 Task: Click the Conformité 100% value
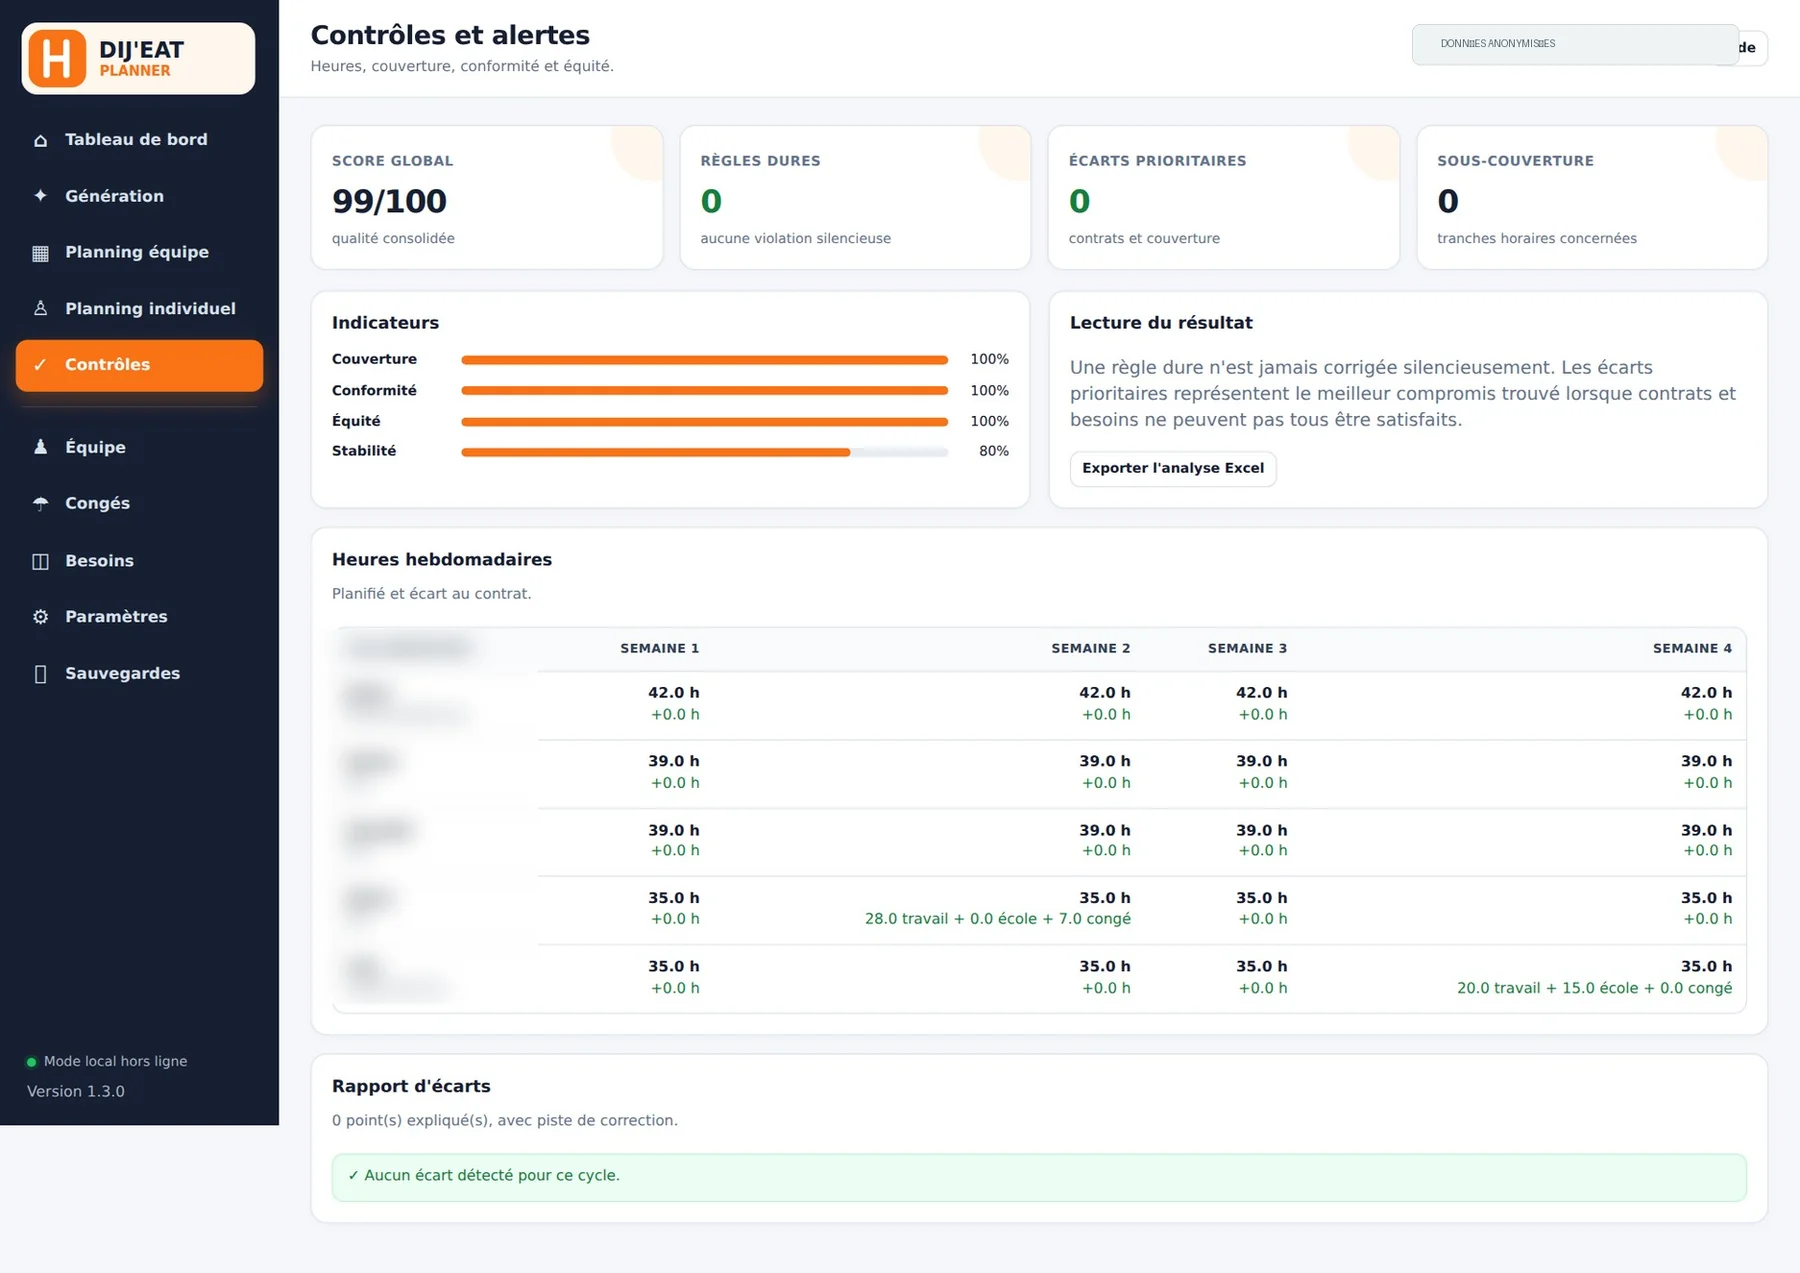989,391
